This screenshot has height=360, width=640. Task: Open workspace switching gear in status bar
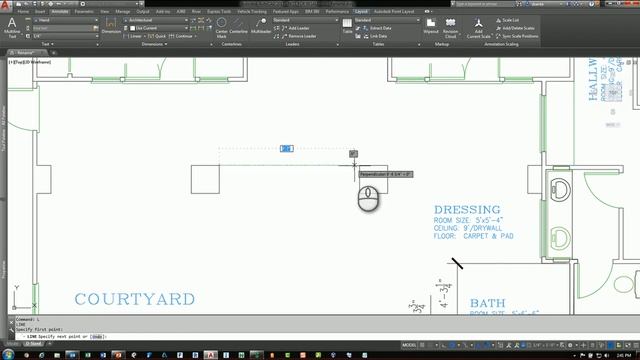tap(570, 345)
